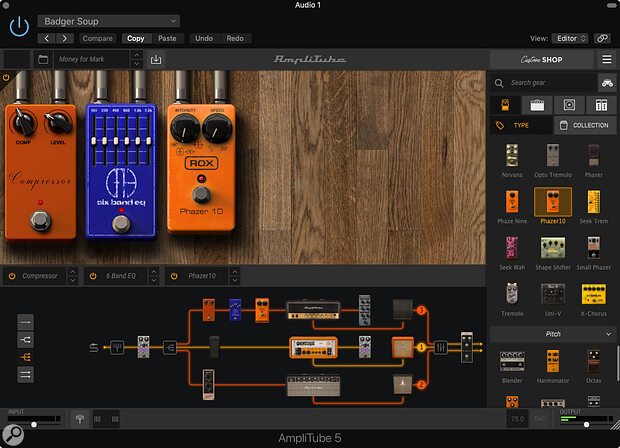The image size is (620, 448).
Task: Open the preset browser folder icon
Action: [43, 59]
